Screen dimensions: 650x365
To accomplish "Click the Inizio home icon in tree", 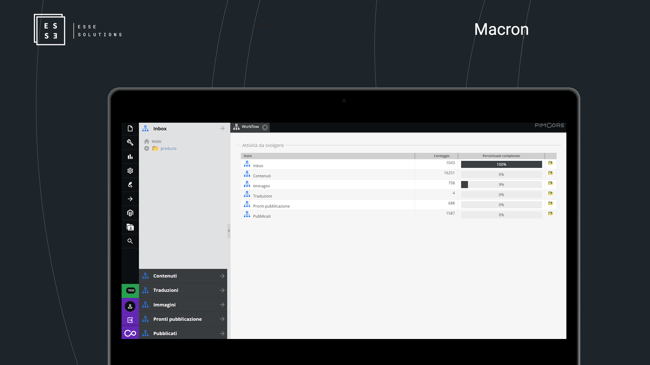I will pyautogui.click(x=146, y=141).
